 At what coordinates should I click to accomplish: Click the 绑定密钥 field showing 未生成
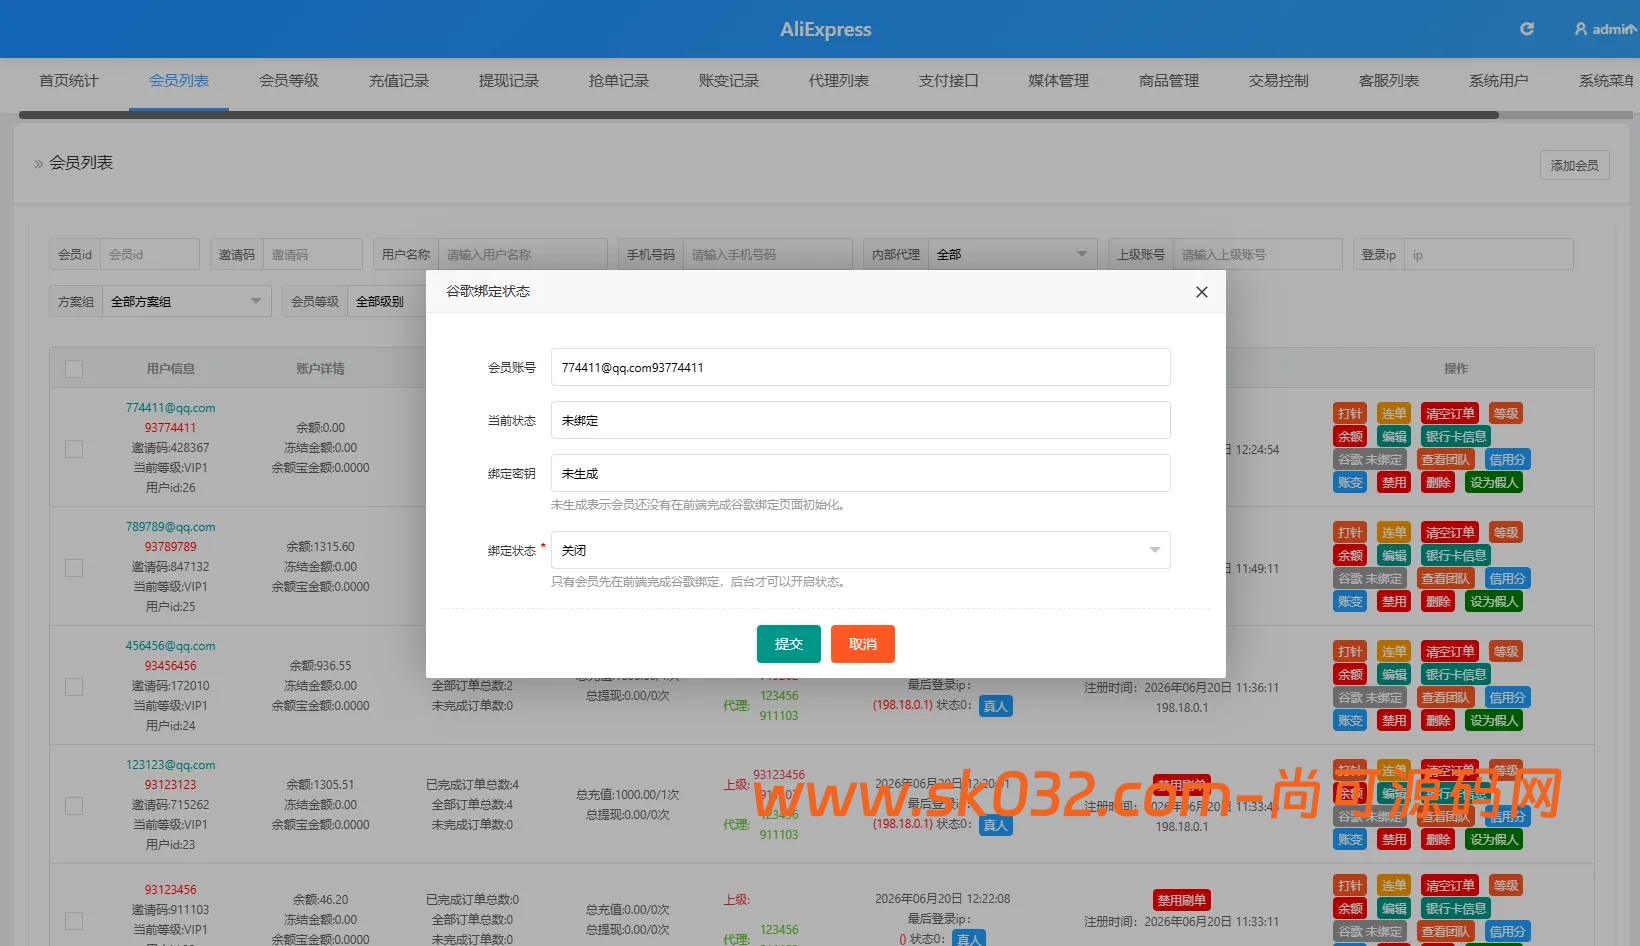[x=861, y=473]
